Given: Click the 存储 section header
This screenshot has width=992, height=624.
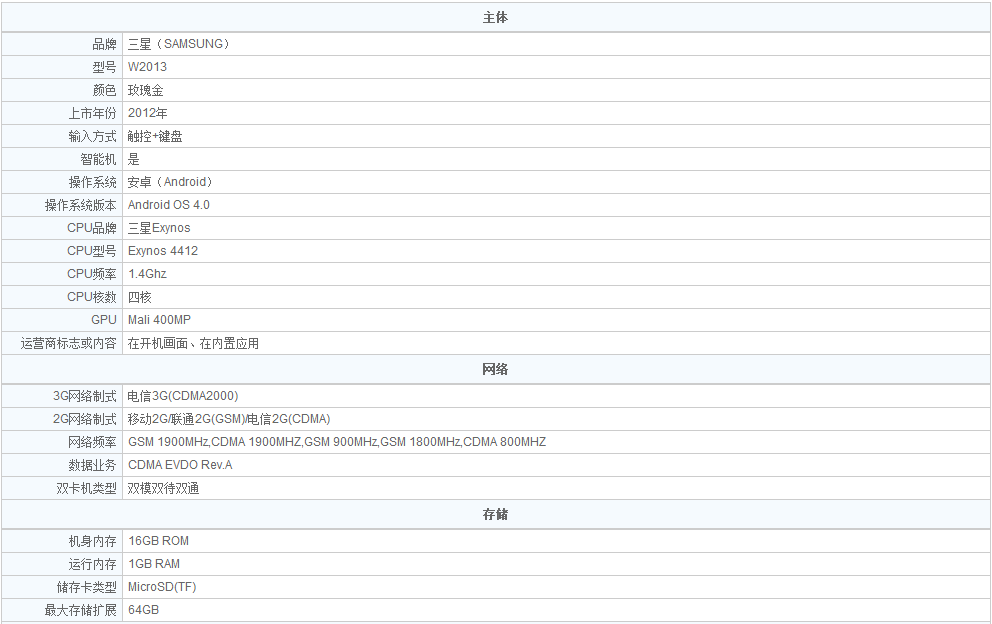Looking at the screenshot, I should pyautogui.click(x=495, y=514).
